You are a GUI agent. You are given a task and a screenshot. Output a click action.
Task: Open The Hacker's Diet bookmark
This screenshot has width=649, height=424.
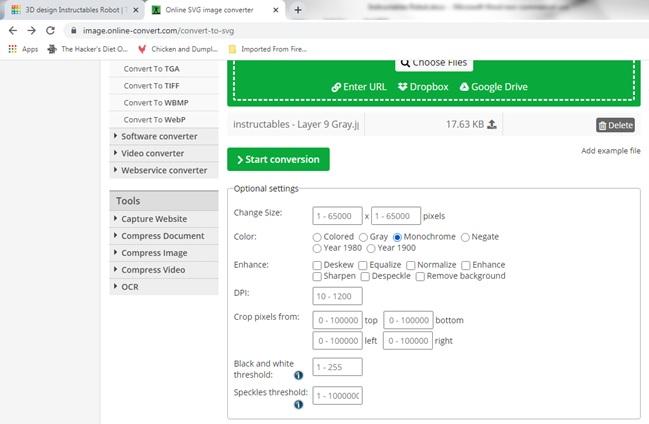pos(88,49)
